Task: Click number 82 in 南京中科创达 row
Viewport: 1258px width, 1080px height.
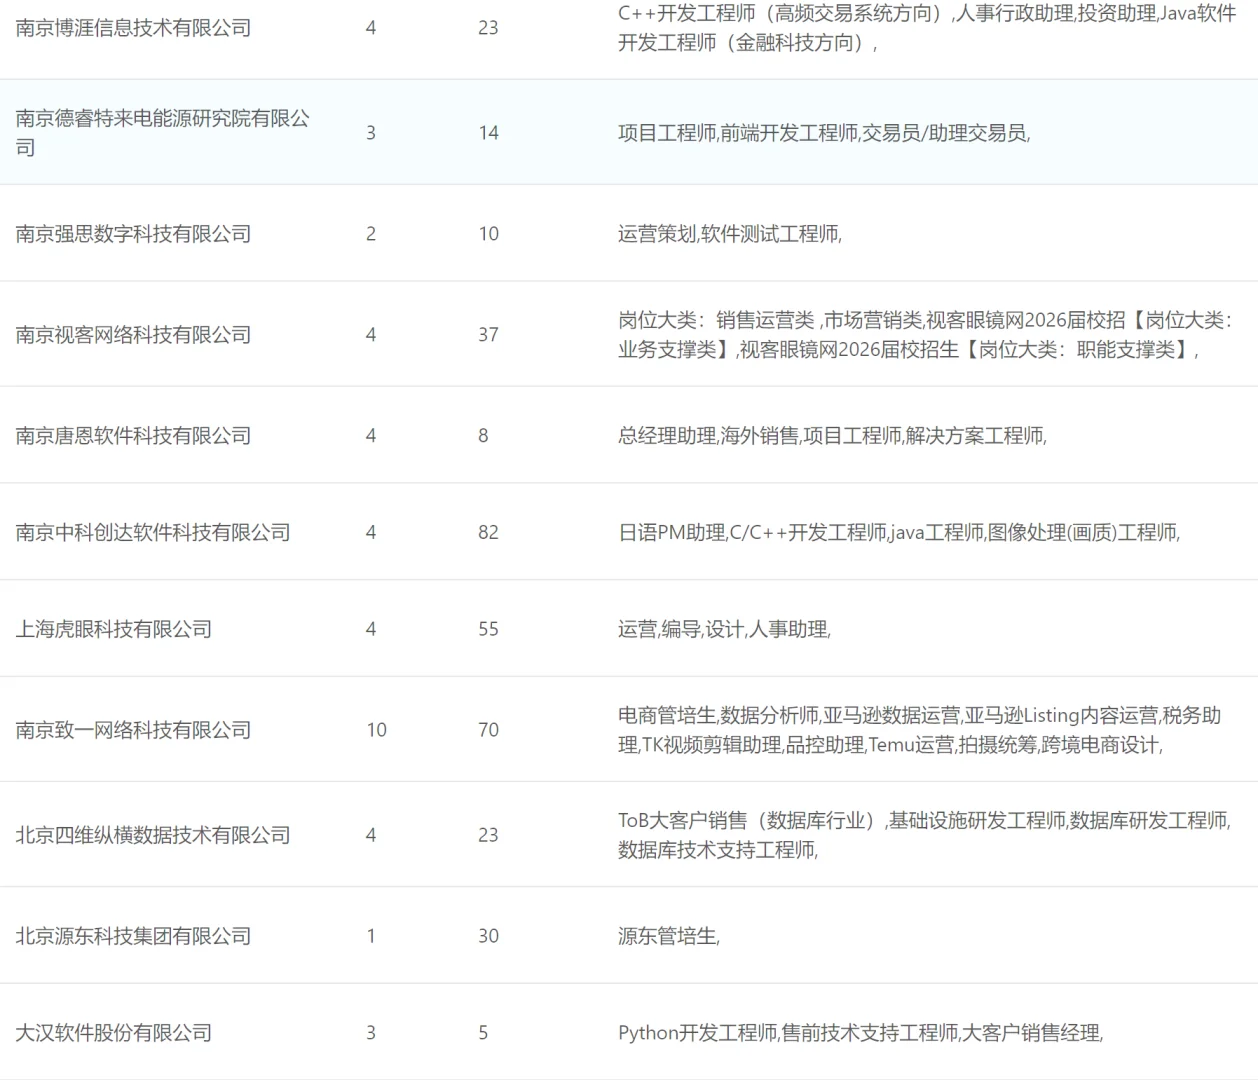Action: pyautogui.click(x=488, y=532)
